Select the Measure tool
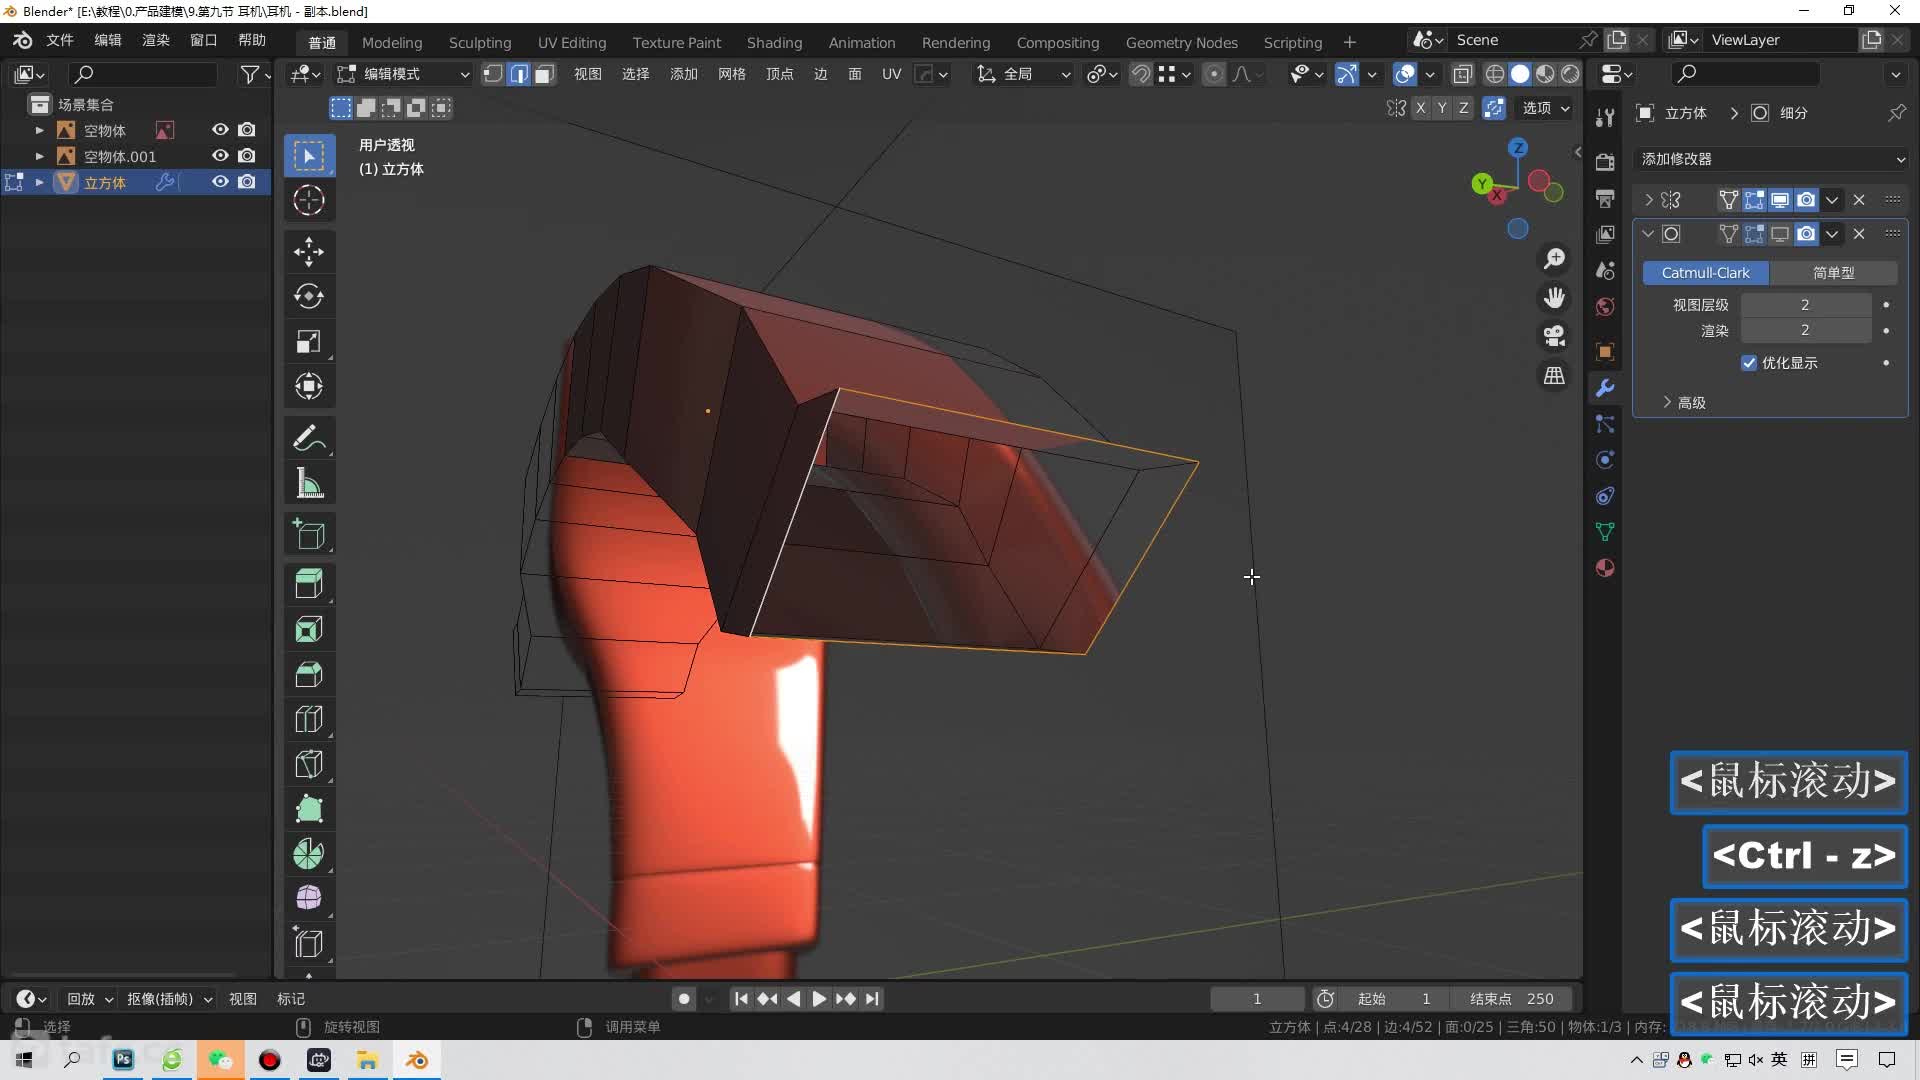1920x1080 pixels. pyautogui.click(x=309, y=484)
